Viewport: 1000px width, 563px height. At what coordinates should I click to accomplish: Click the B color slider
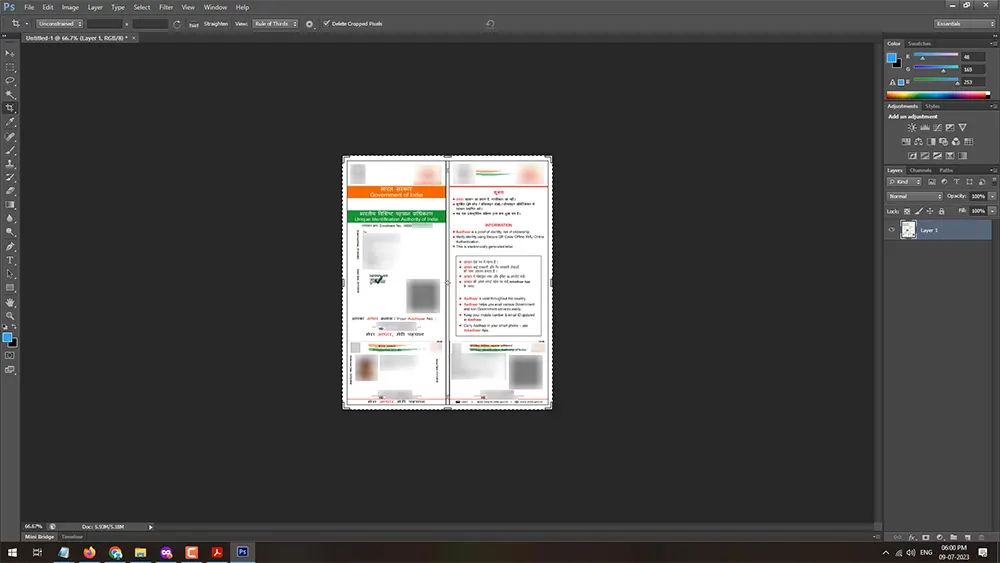pos(936,82)
